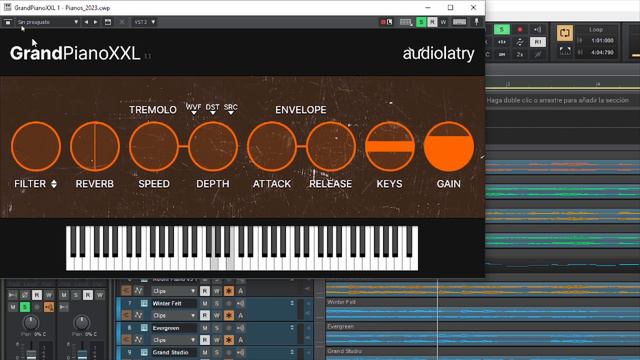
Task: Open the 'Sin preajuste' preset dropdown
Action: coord(47,22)
